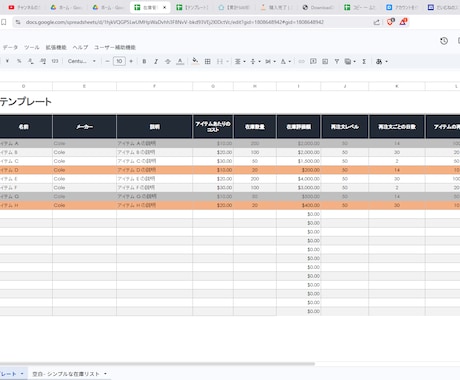Screen dimensions: 460x380
Task: Click the site info icon in address bar
Action: (18, 22)
